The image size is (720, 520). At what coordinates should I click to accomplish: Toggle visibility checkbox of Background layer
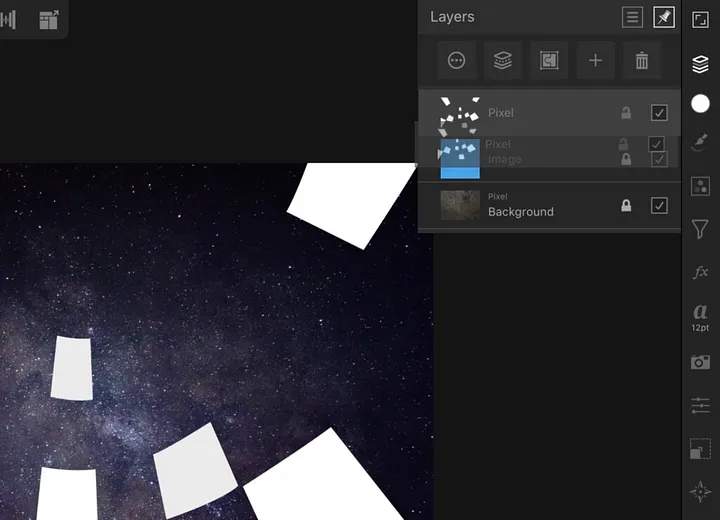(659, 205)
